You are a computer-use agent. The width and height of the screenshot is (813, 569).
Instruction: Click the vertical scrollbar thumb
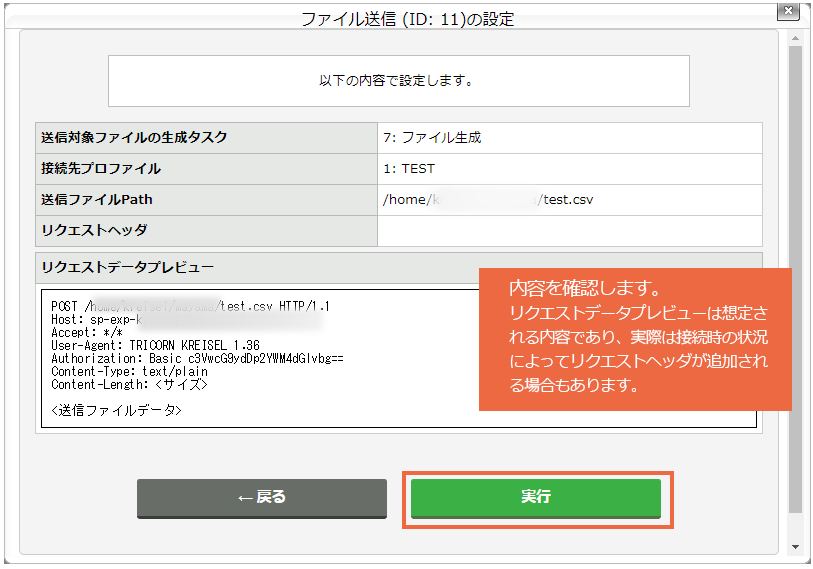(x=795, y=279)
